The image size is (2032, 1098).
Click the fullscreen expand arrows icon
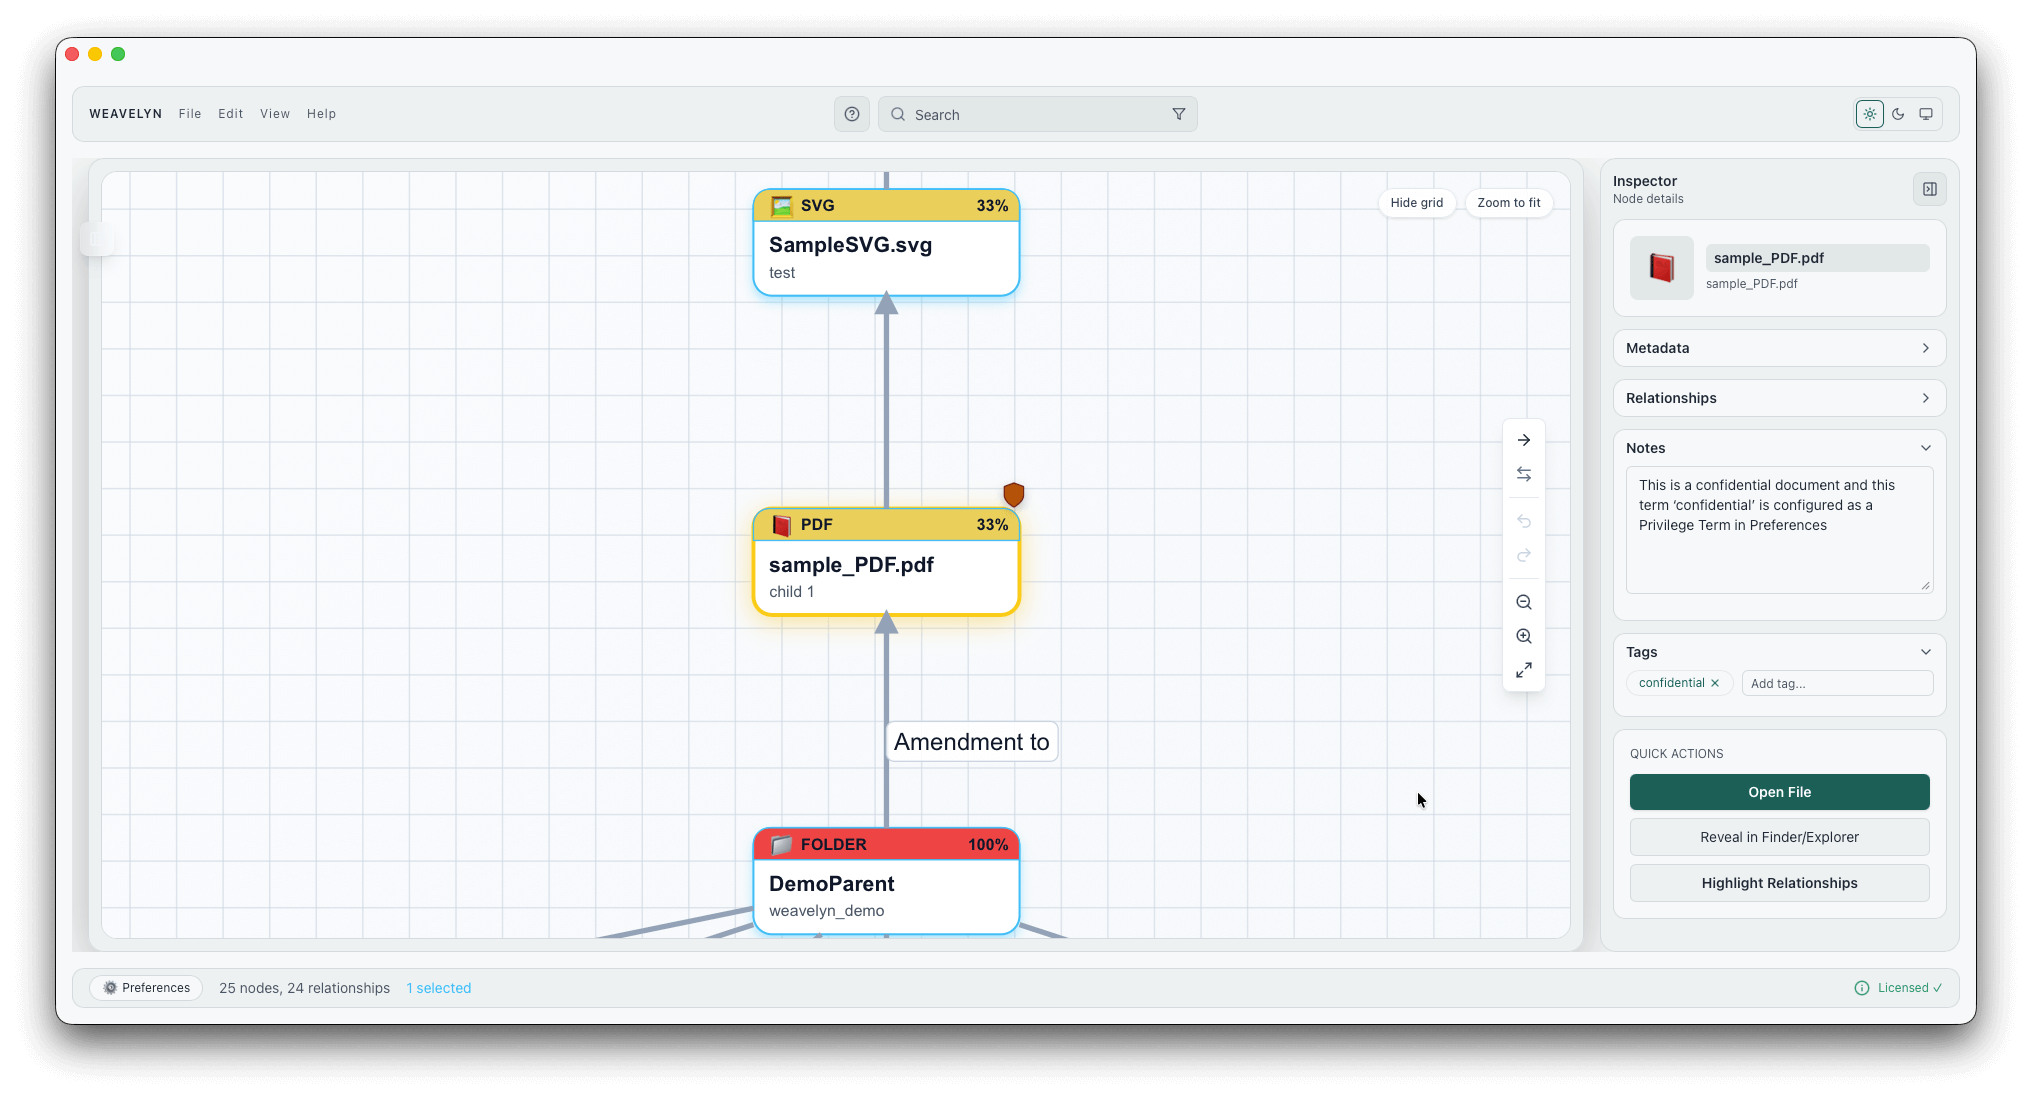[1523, 670]
